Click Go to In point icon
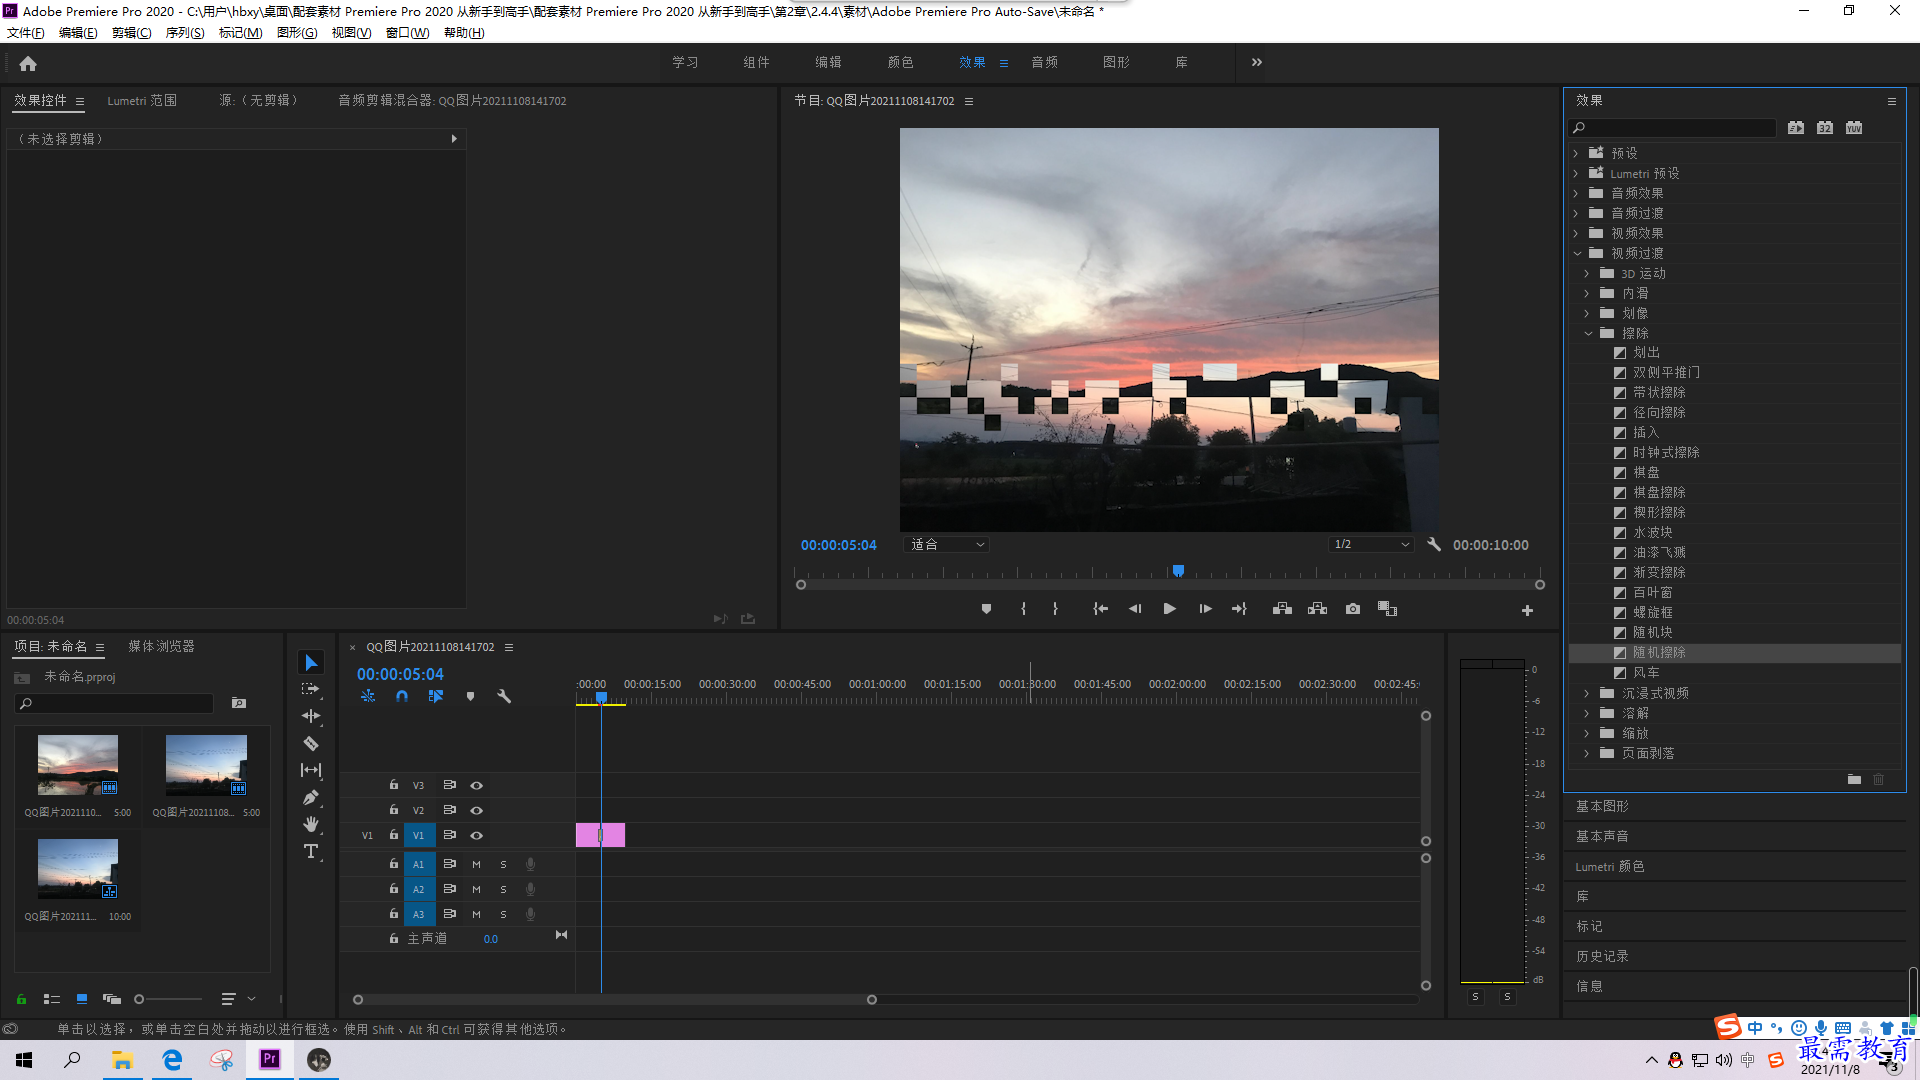Viewport: 1920px width, 1080px height. (1100, 609)
